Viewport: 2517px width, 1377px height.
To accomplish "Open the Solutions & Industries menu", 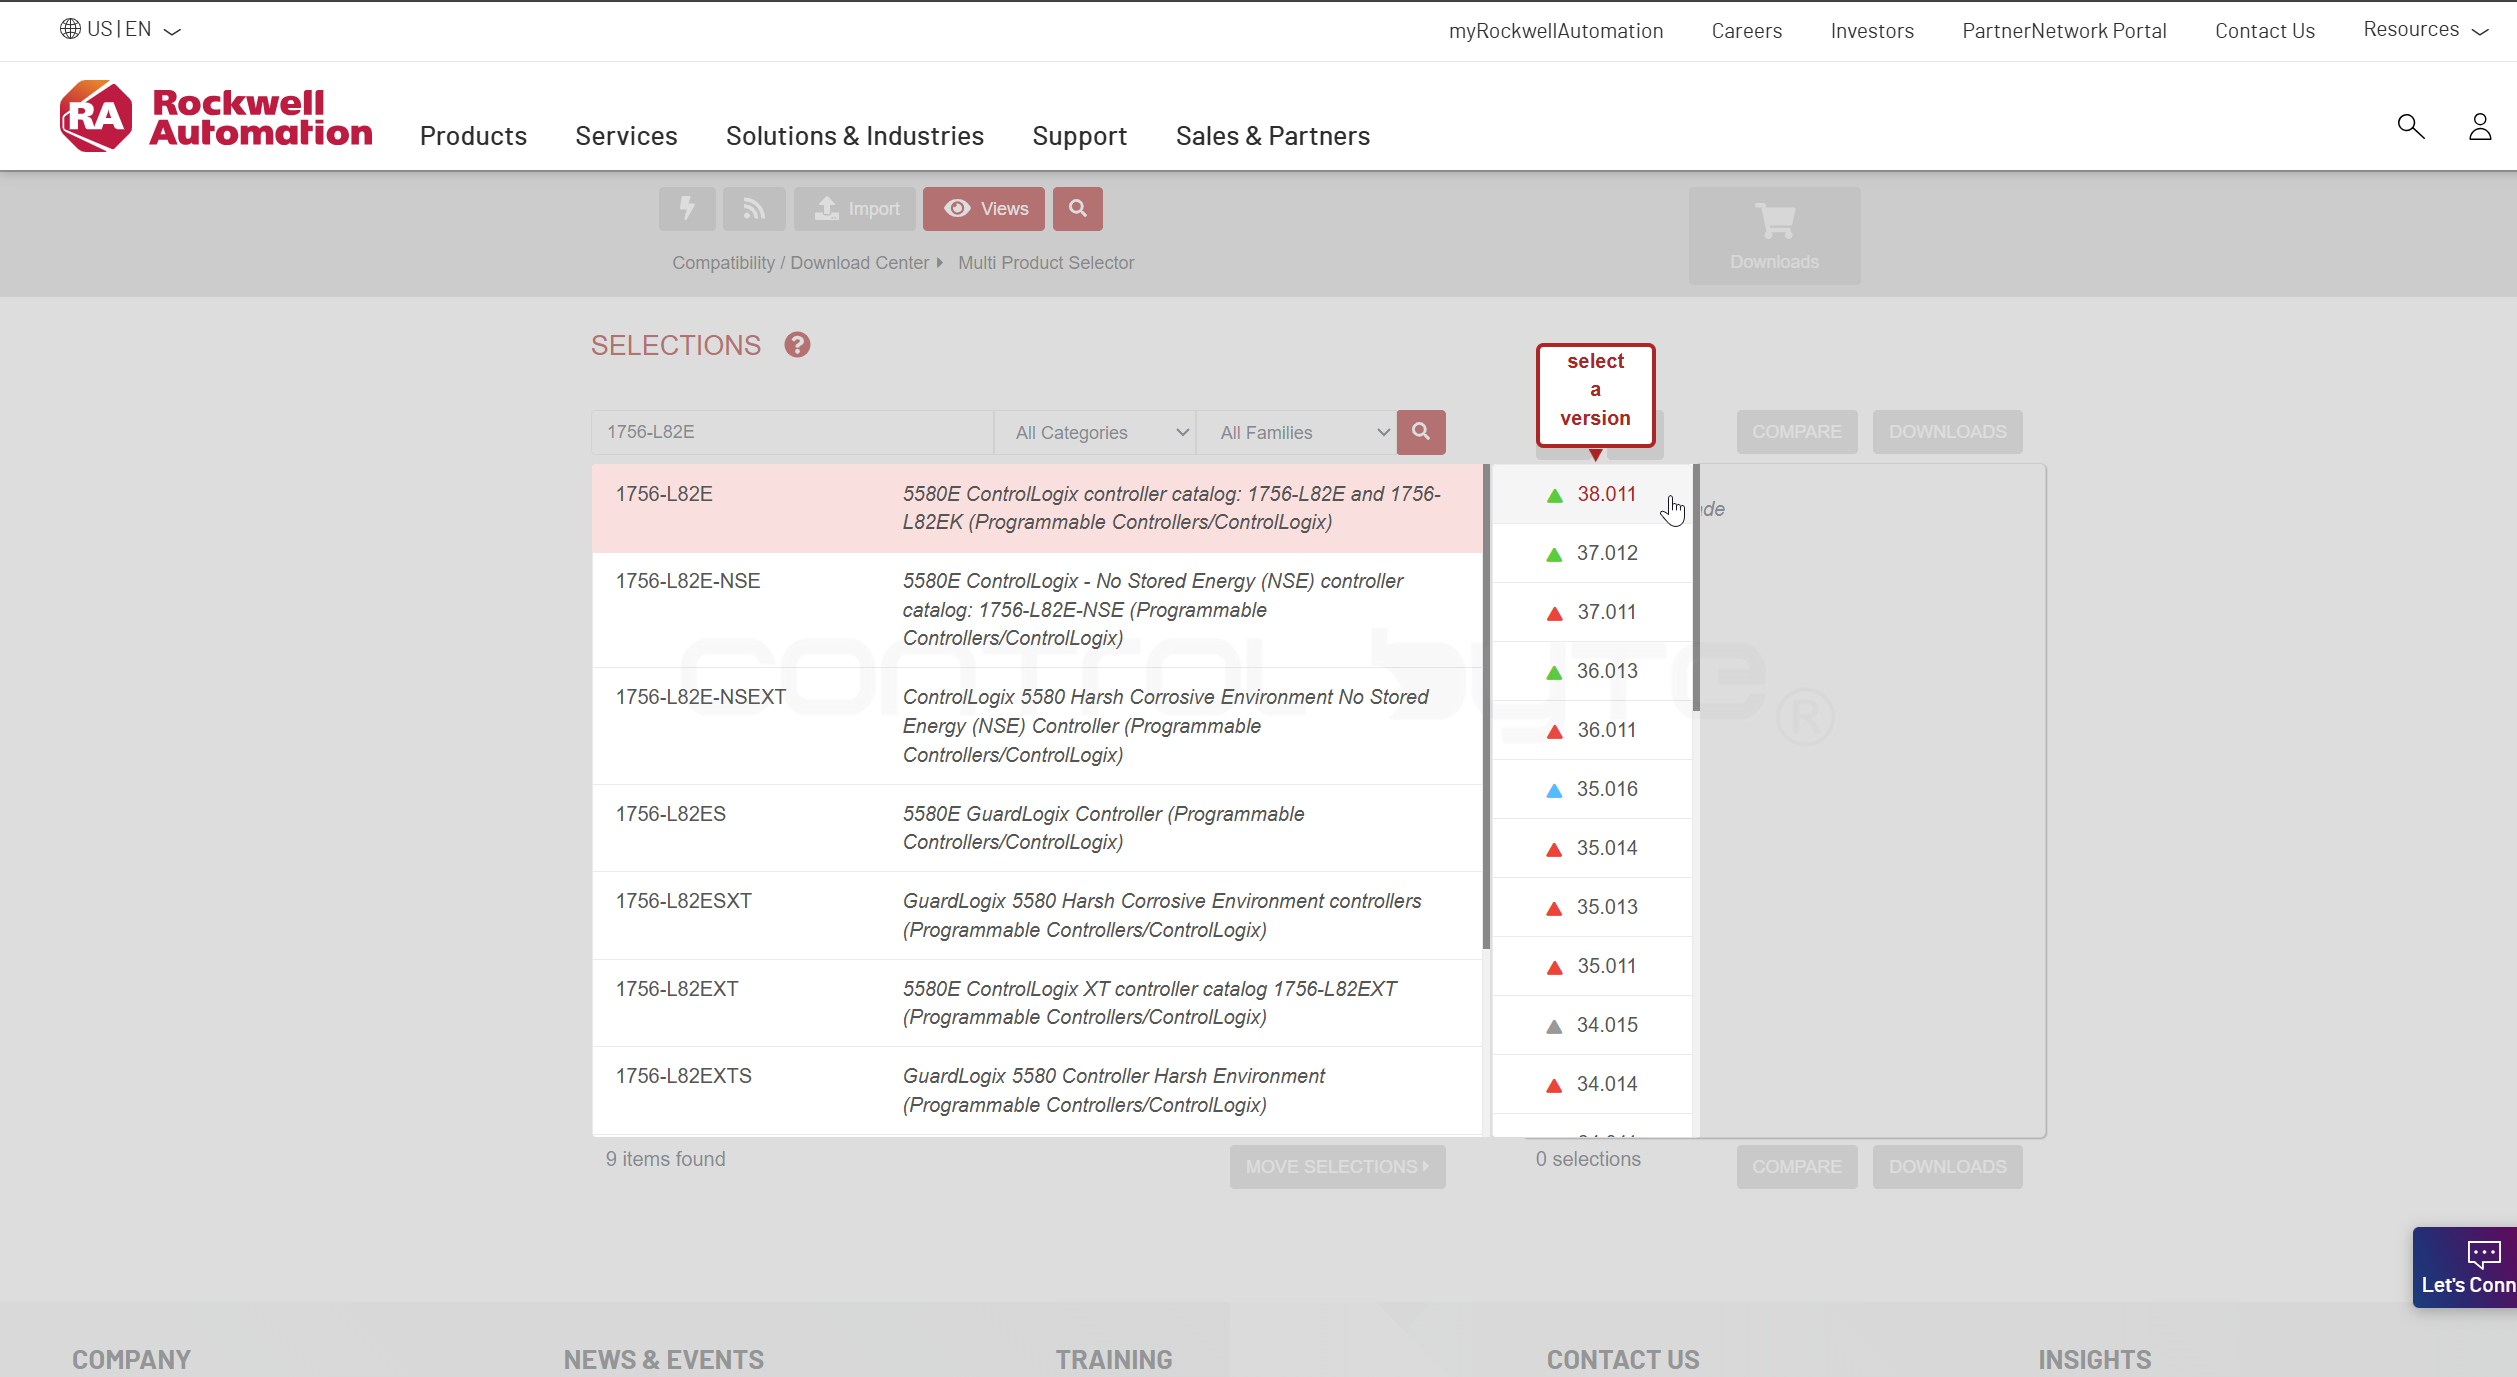I will [855, 136].
